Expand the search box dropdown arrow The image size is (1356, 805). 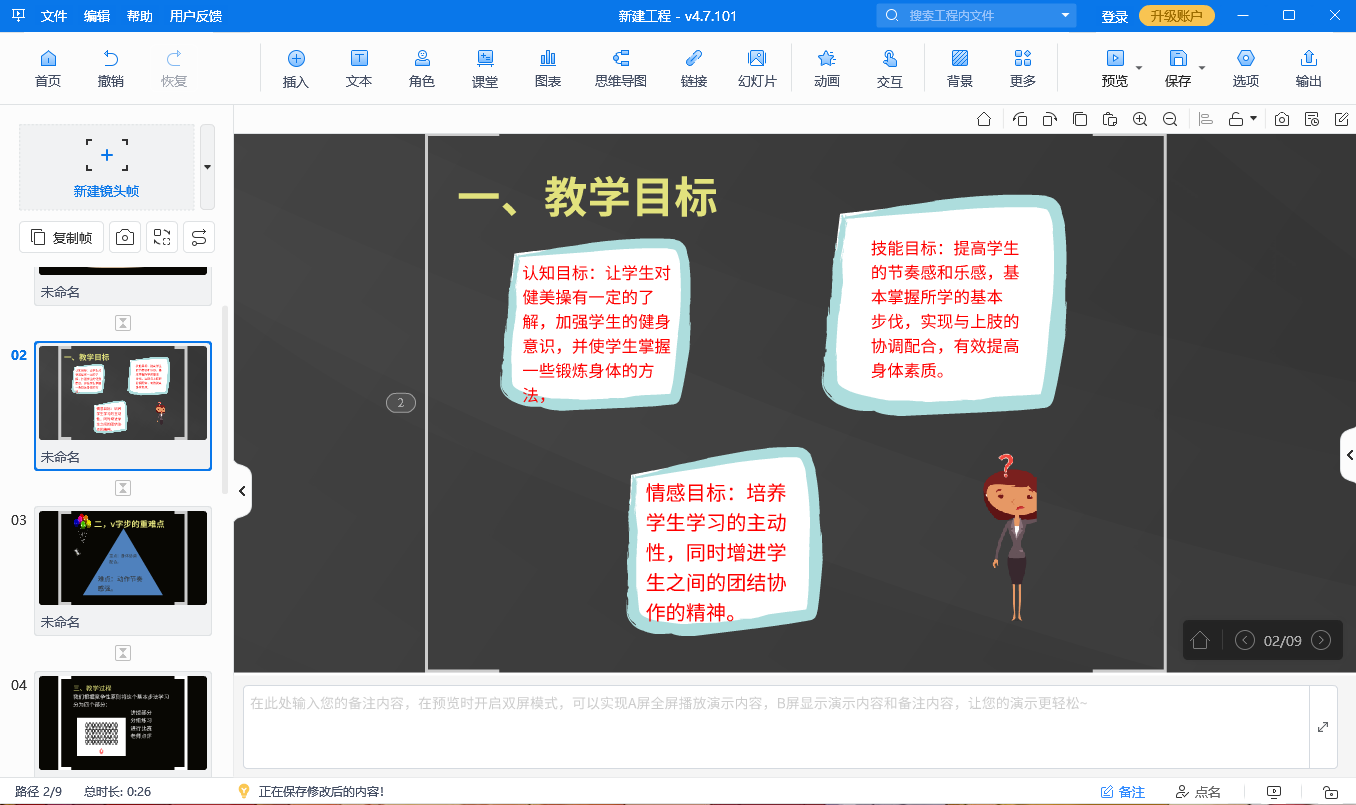pyautogui.click(x=1066, y=15)
